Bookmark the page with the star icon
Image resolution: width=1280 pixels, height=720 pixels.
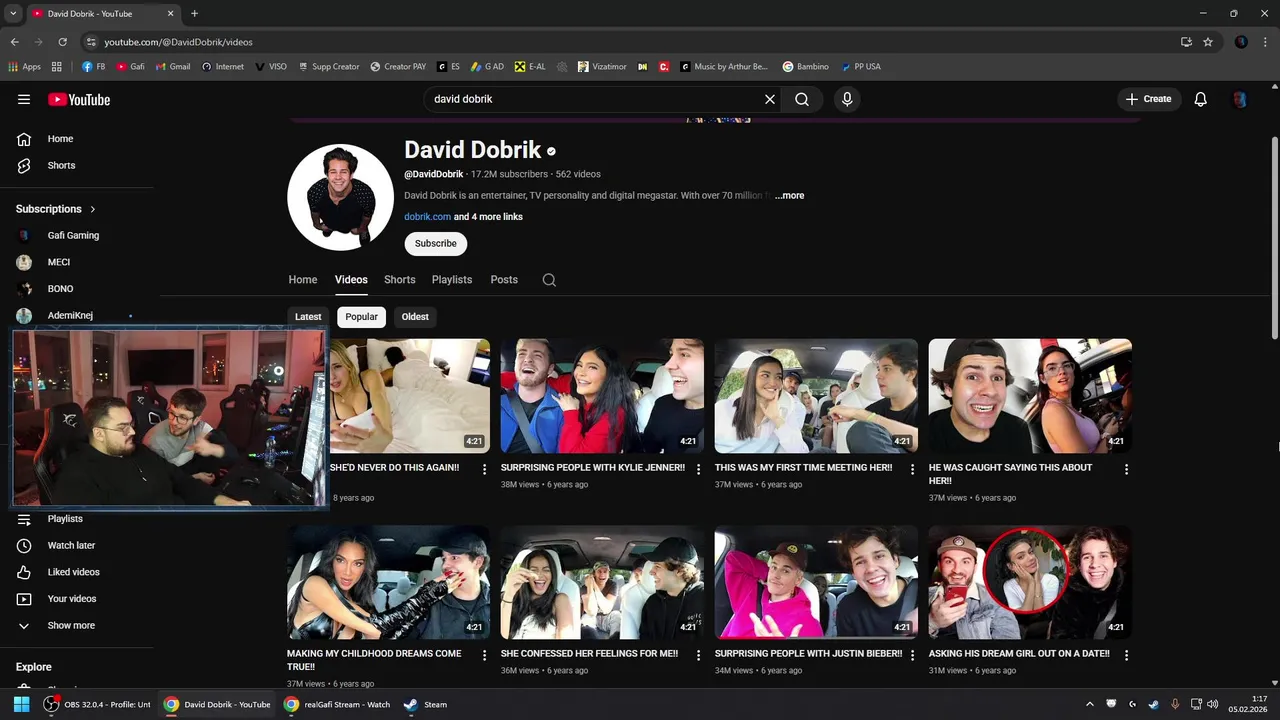tap(1208, 42)
